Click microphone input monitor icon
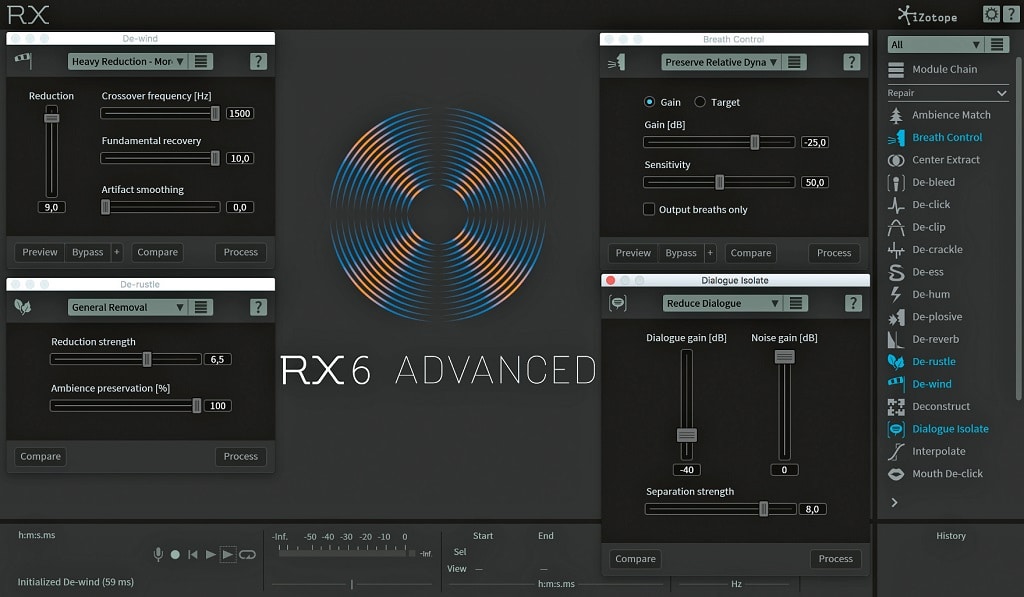This screenshot has width=1024, height=597. (x=158, y=555)
